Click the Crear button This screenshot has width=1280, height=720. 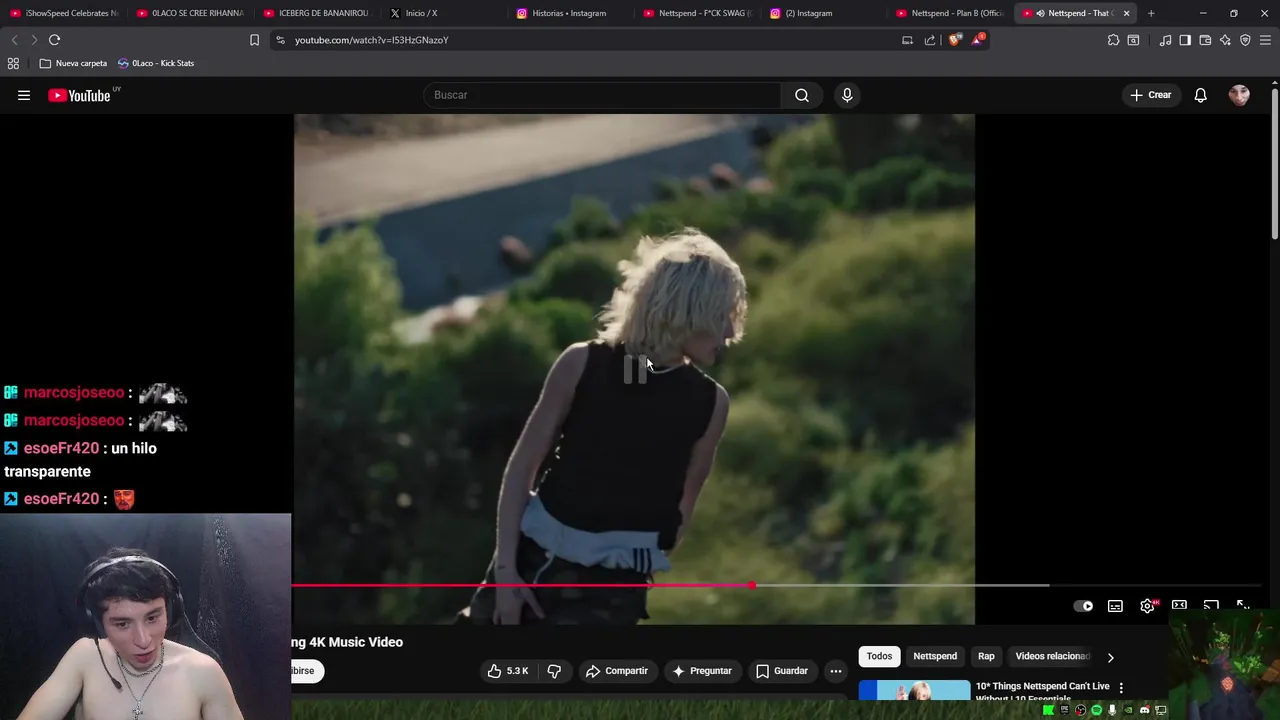[1151, 95]
